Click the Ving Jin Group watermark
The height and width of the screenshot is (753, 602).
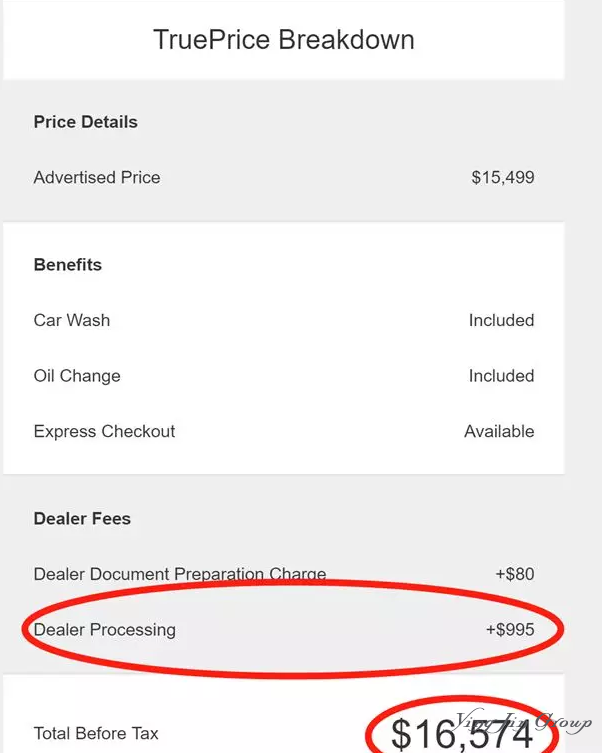(523, 722)
